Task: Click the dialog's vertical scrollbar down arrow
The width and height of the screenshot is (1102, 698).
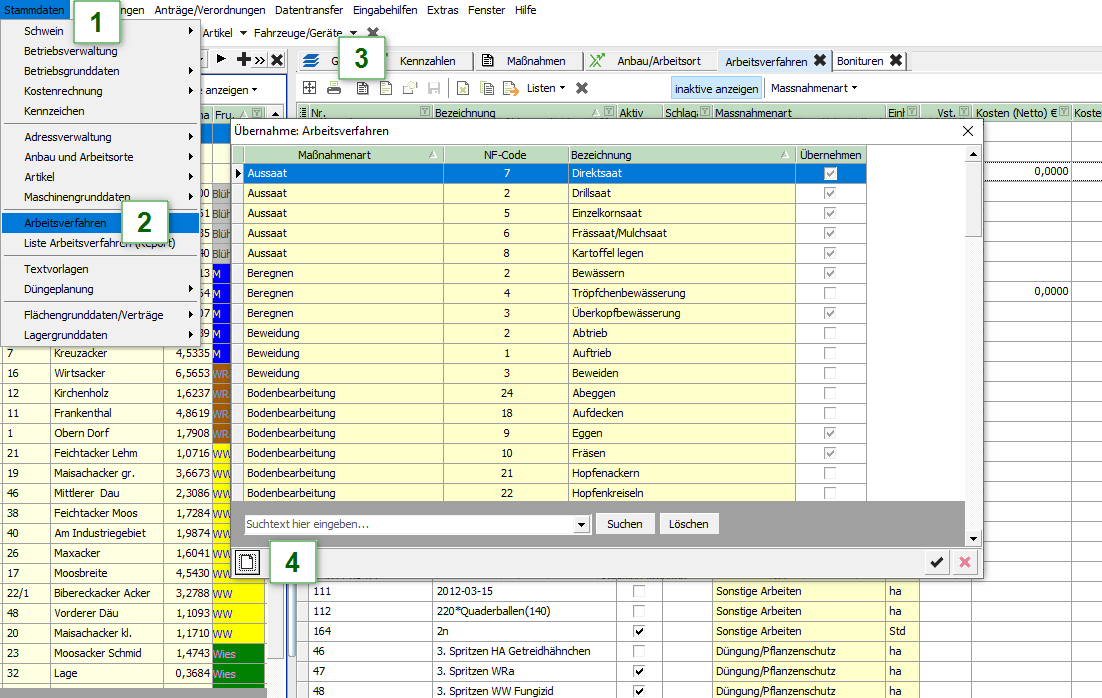Action: 974,538
